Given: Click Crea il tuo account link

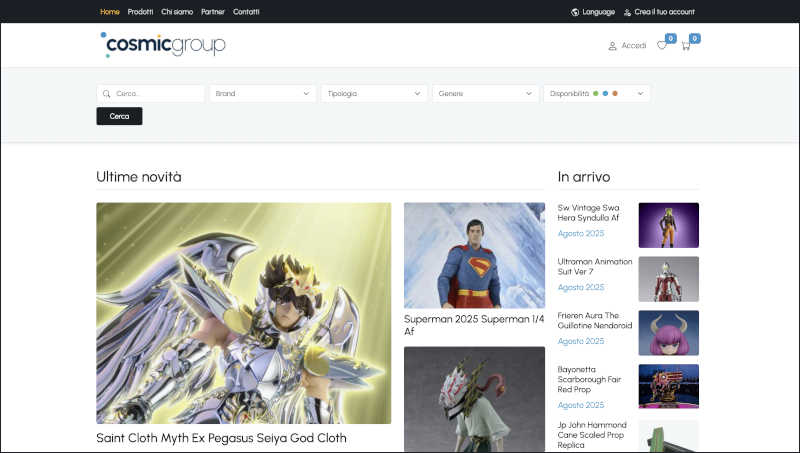Looking at the screenshot, I should click(x=664, y=12).
